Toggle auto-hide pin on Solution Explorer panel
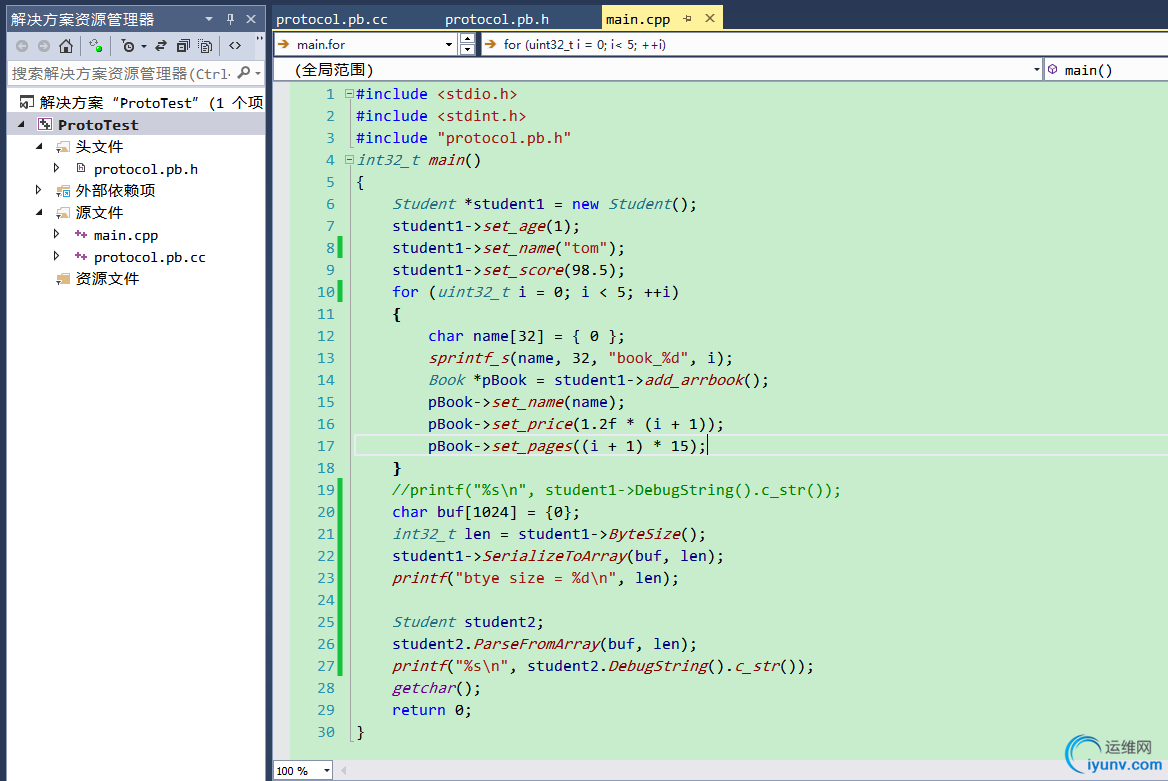 coord(230,19)
